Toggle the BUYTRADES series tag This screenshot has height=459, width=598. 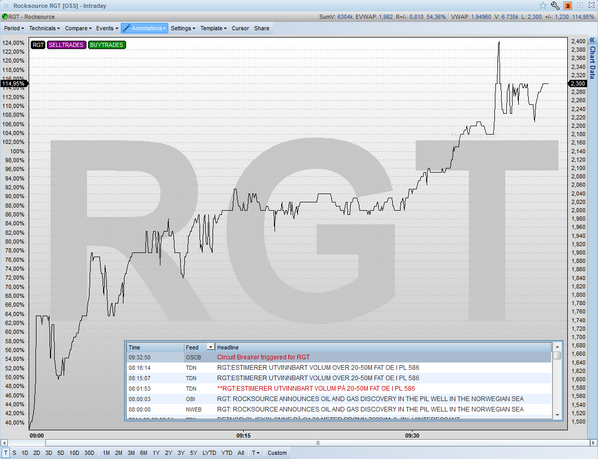107,45
